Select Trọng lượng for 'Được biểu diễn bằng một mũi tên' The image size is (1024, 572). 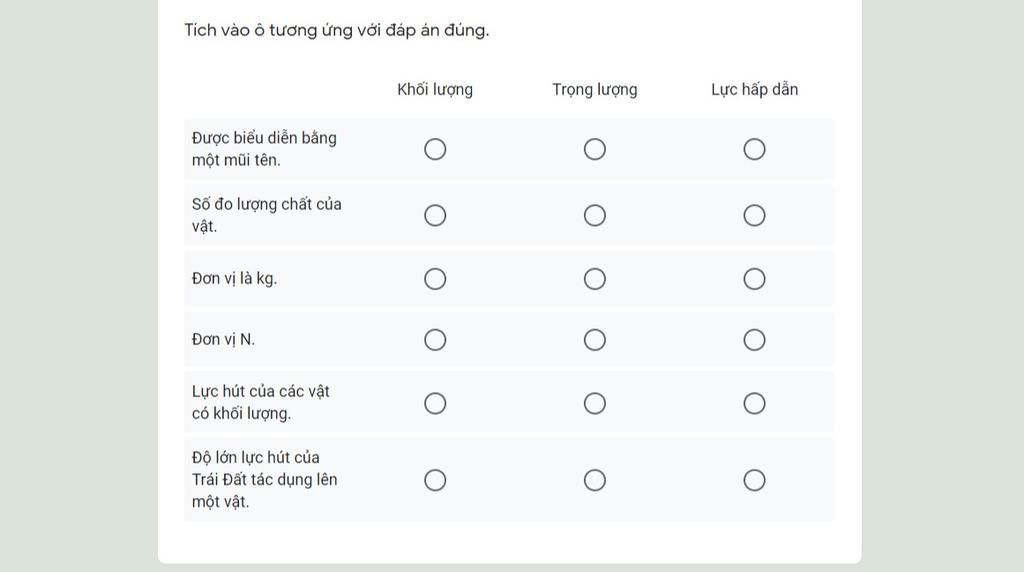click(x=594, y=150)
